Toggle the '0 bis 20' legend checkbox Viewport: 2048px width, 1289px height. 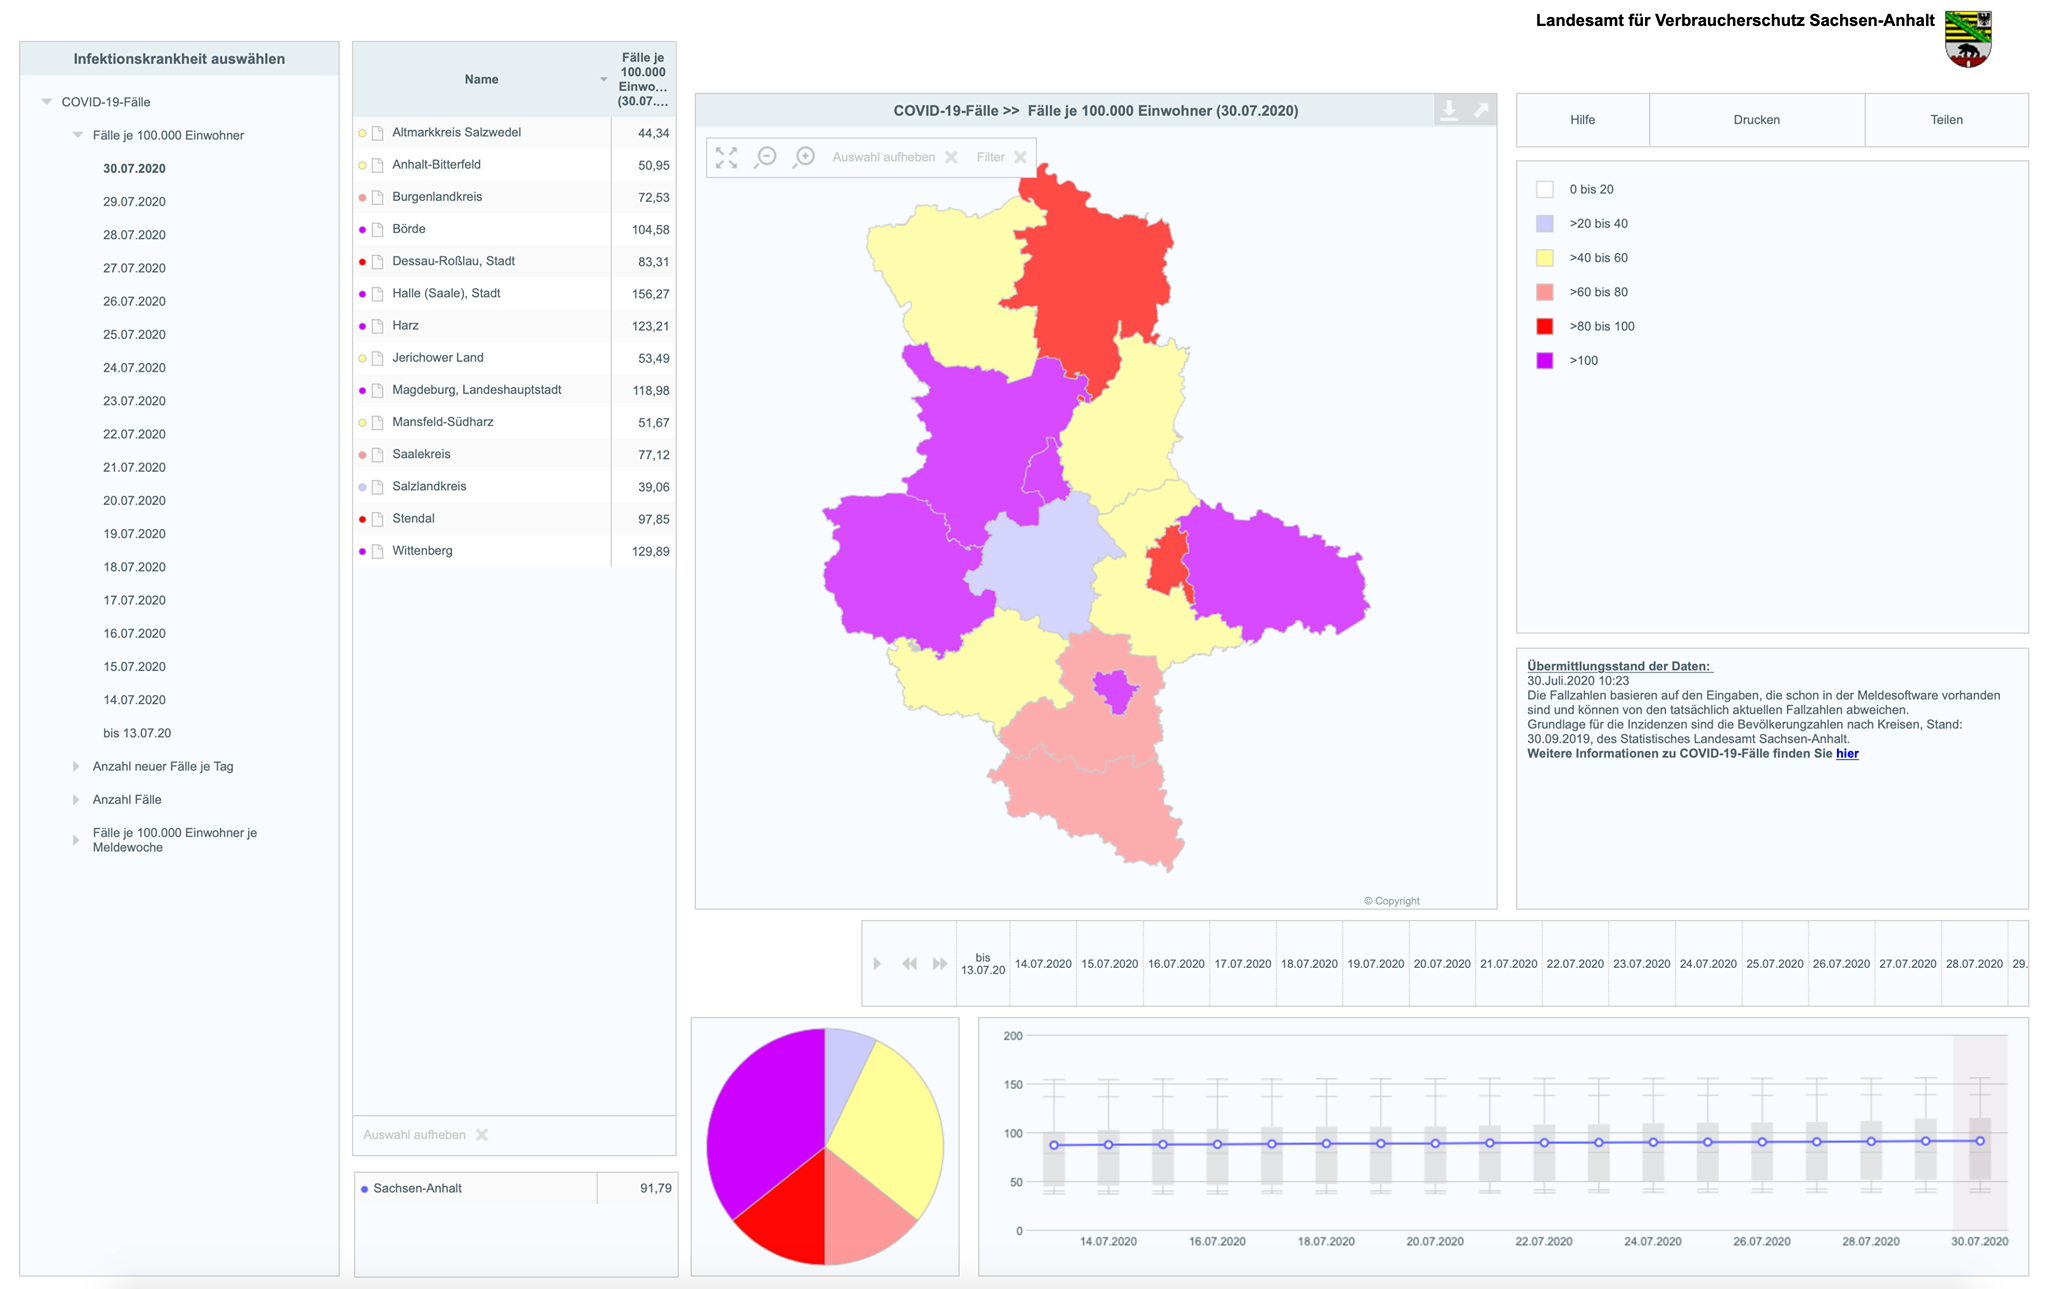point(1545,189)
